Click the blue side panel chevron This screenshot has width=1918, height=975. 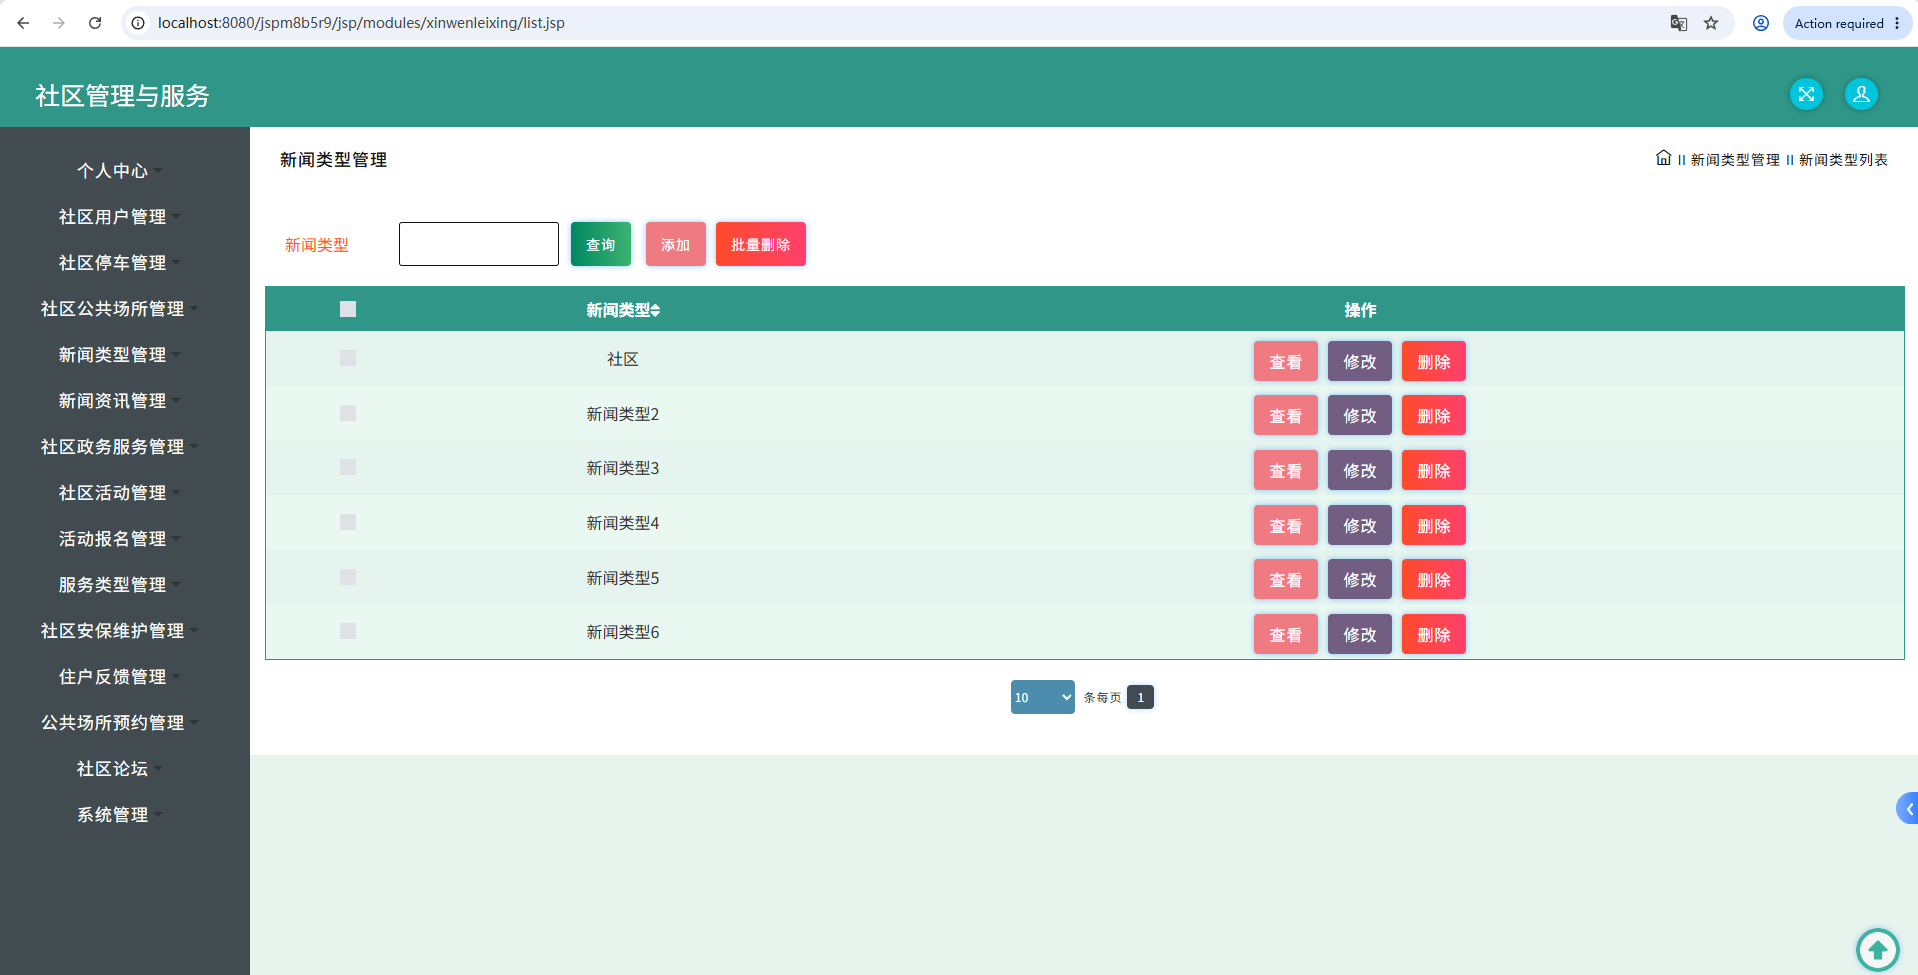1908,808
